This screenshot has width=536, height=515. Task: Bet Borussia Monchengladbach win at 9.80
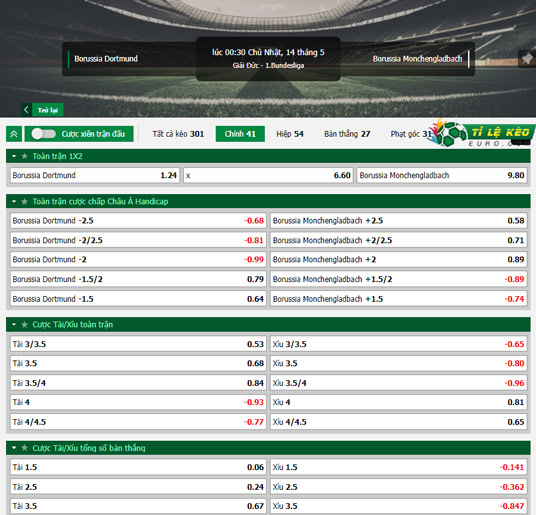(442, 175)
